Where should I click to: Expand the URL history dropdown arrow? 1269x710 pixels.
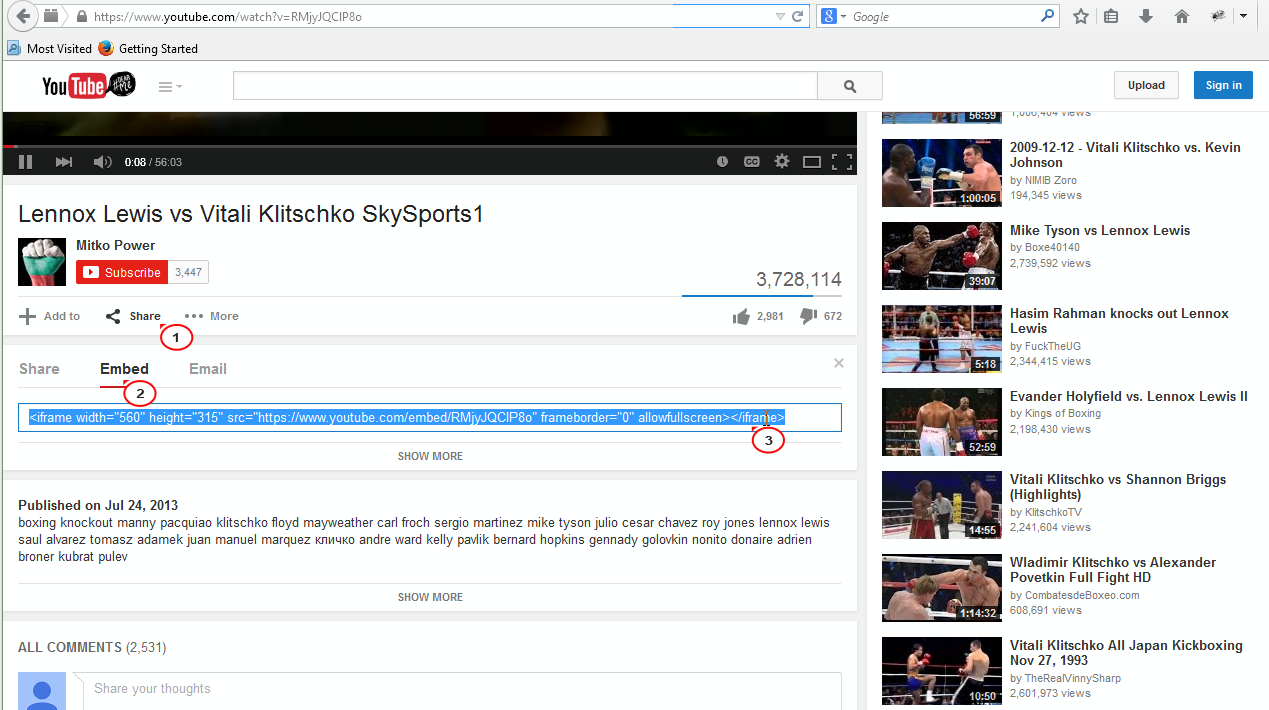tap(781, 16)
